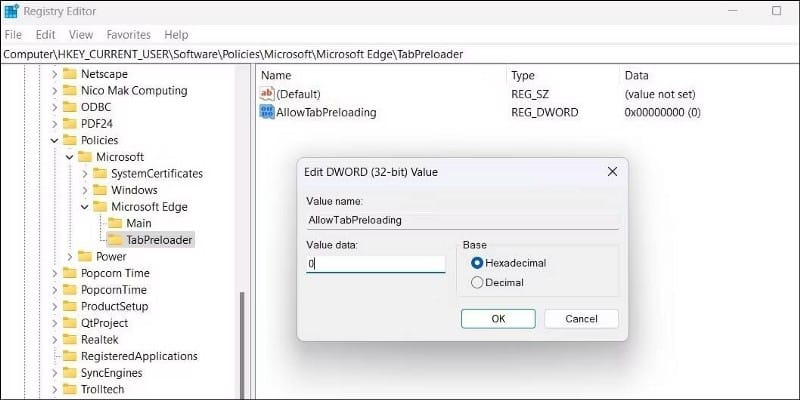
Task: Click the 0x00000000 (0) data cell
Action: point(662,112)
